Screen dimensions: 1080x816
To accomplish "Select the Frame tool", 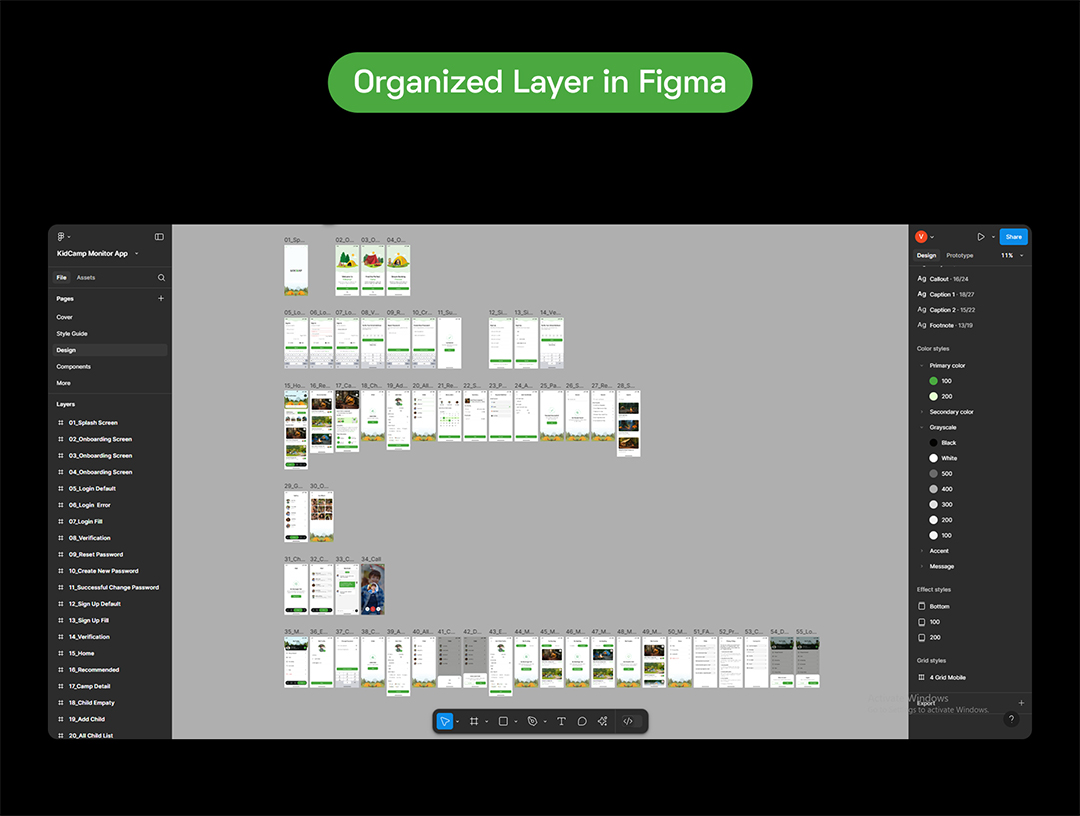I will pyautogui.click(x=474, y=721).
